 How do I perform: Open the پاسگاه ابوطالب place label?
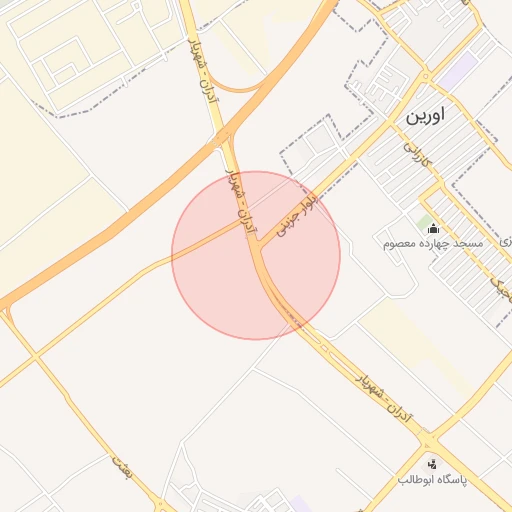click(432, 480)
